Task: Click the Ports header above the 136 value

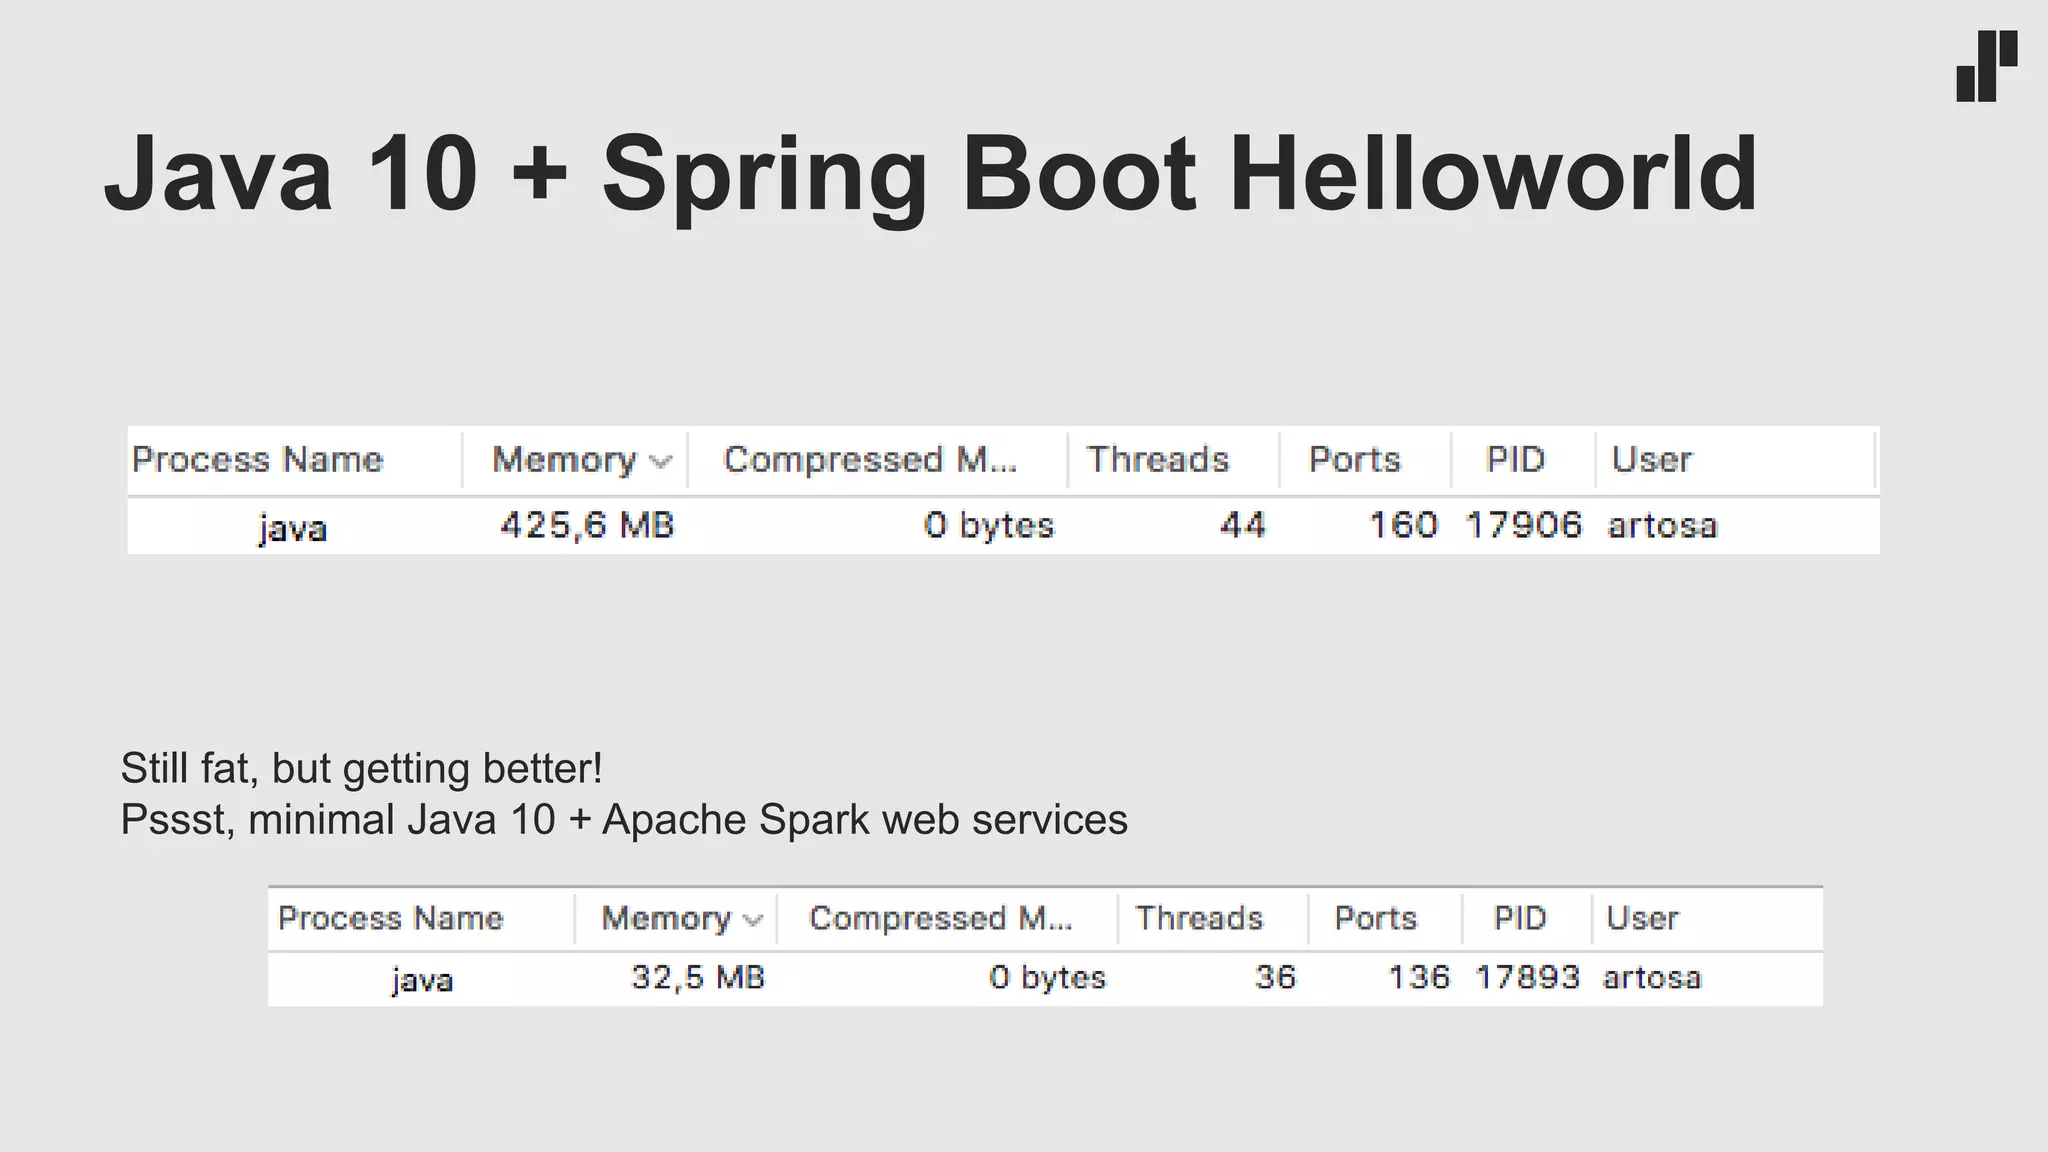Action: [1375, 918]
